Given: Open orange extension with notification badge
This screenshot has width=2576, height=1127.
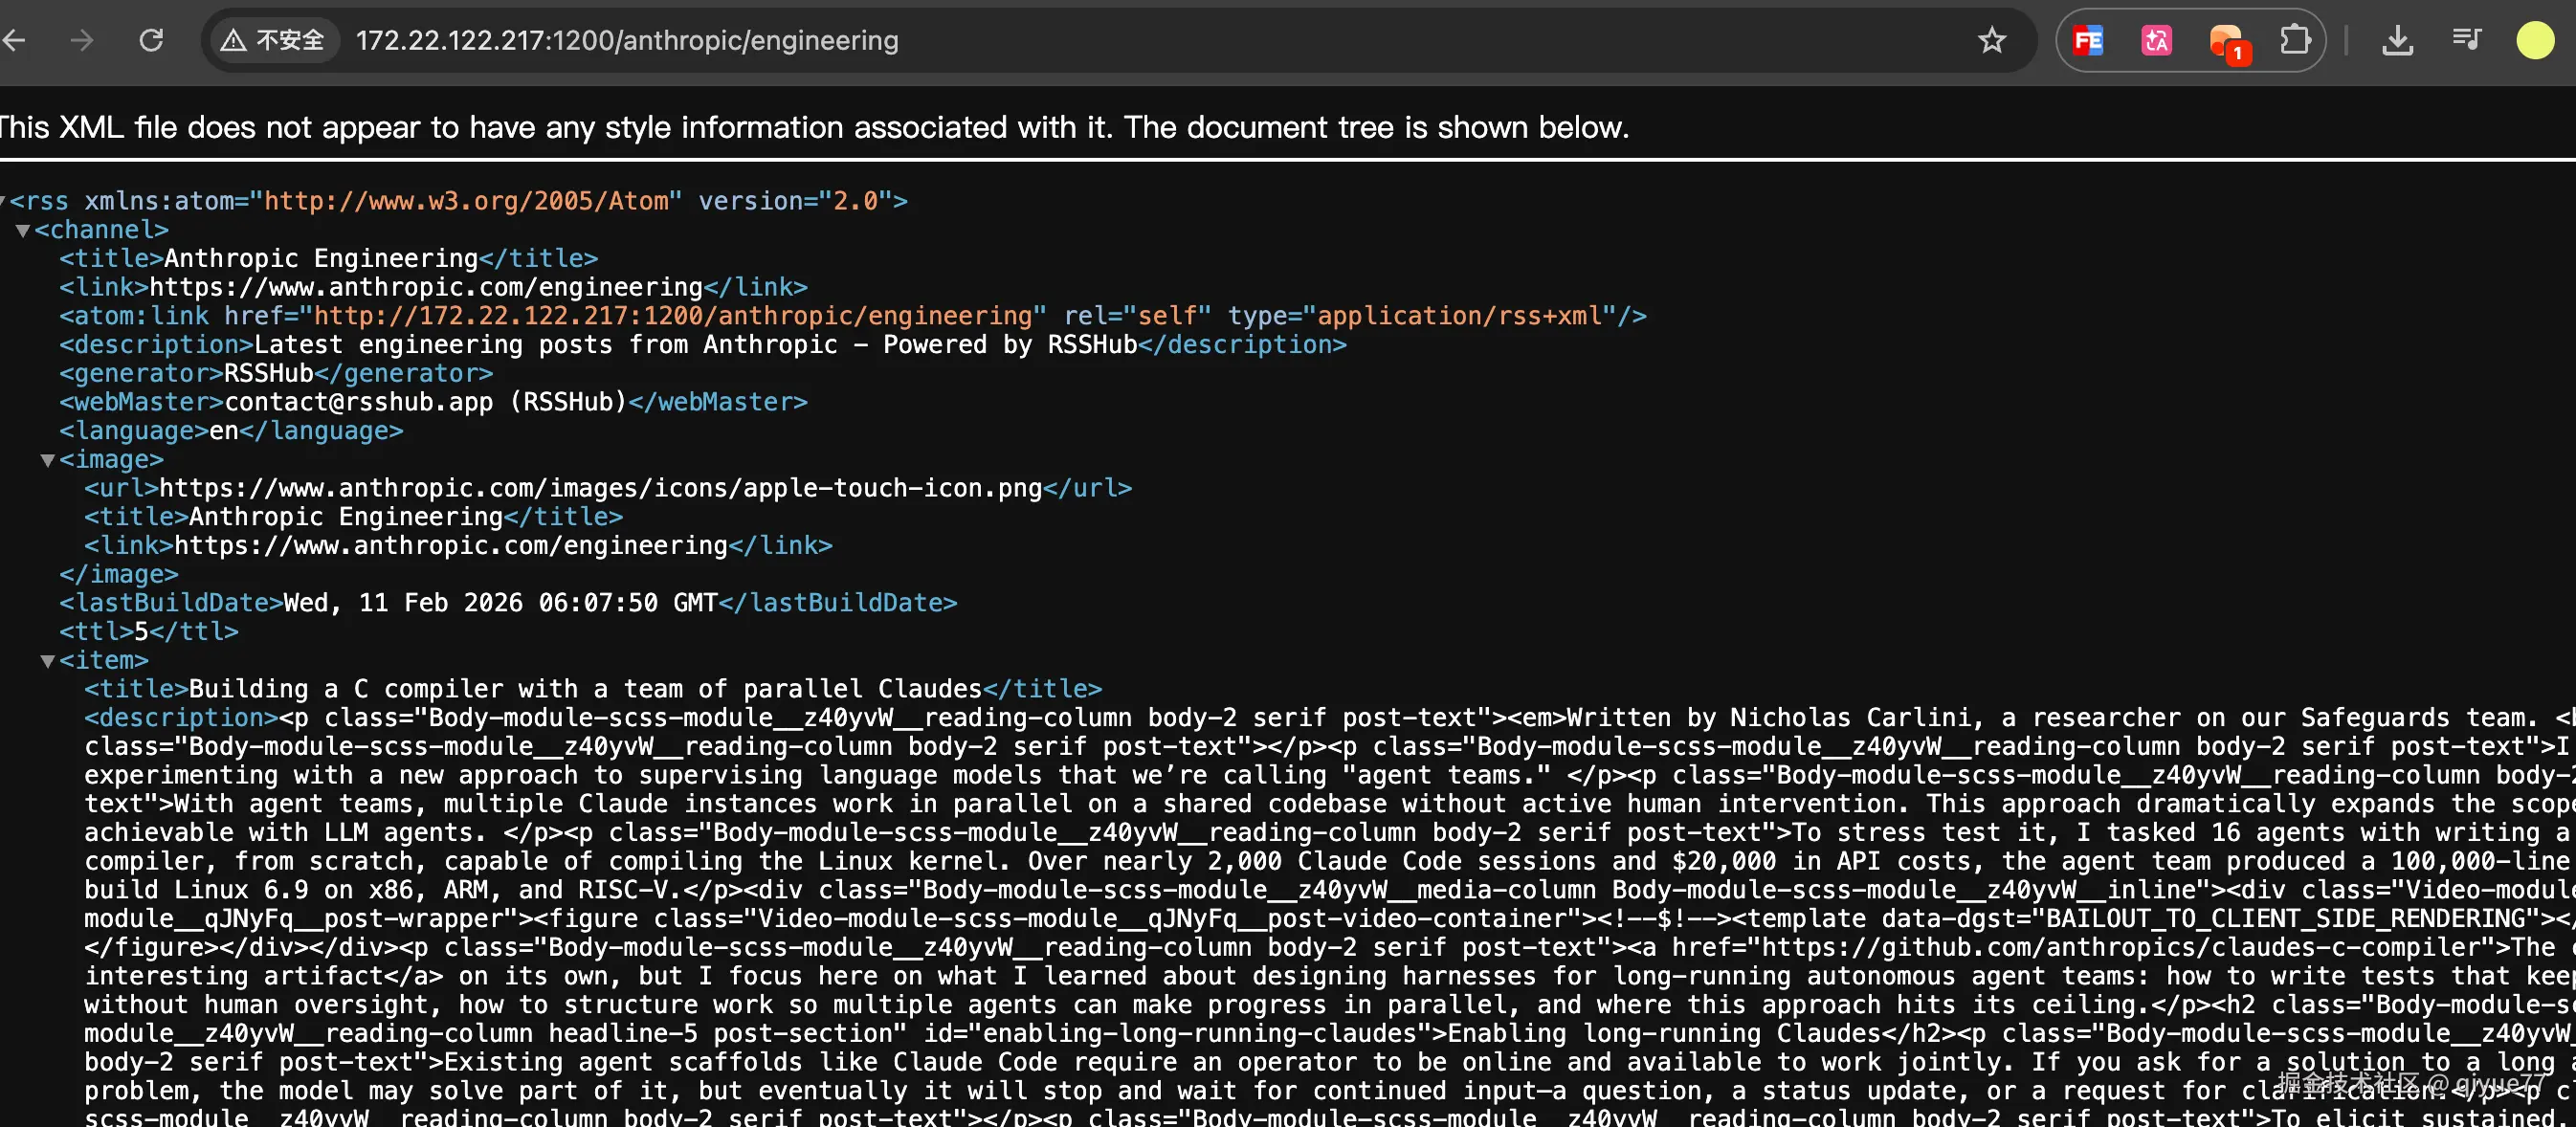Looking at the screenshot, I should coord(2226,42).
